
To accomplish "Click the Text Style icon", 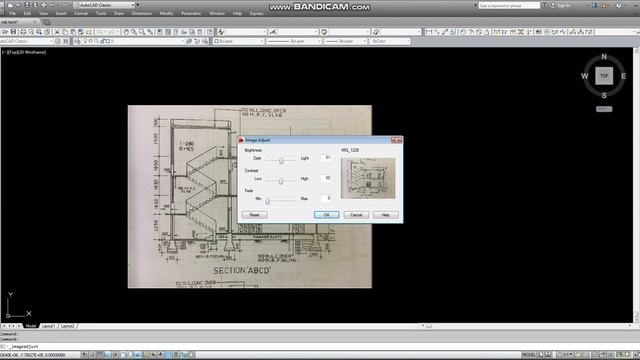I will click(x=221, y=32).
